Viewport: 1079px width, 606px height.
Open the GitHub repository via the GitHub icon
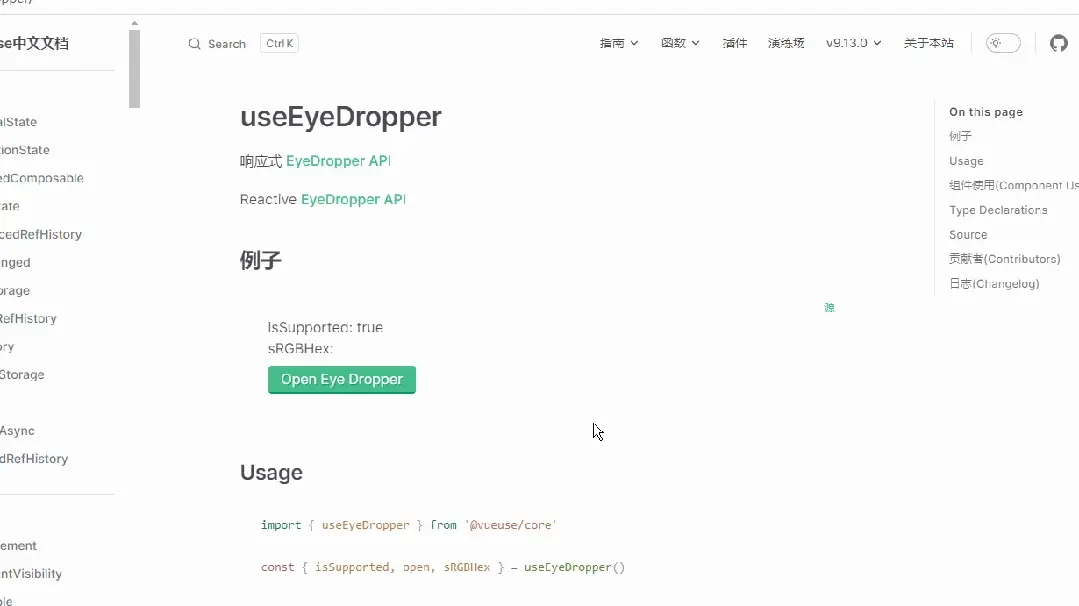pos(1058,43)
